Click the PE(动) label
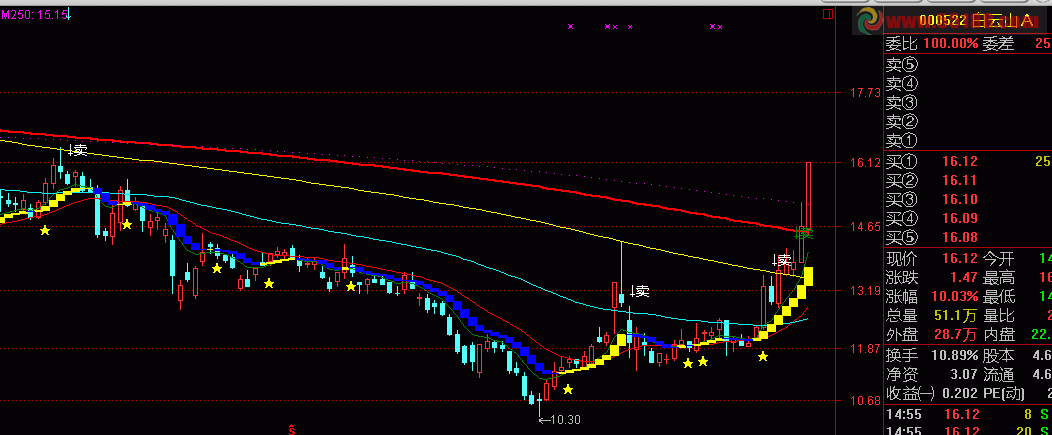The image size is (1052, 435). pos(1004,393)
